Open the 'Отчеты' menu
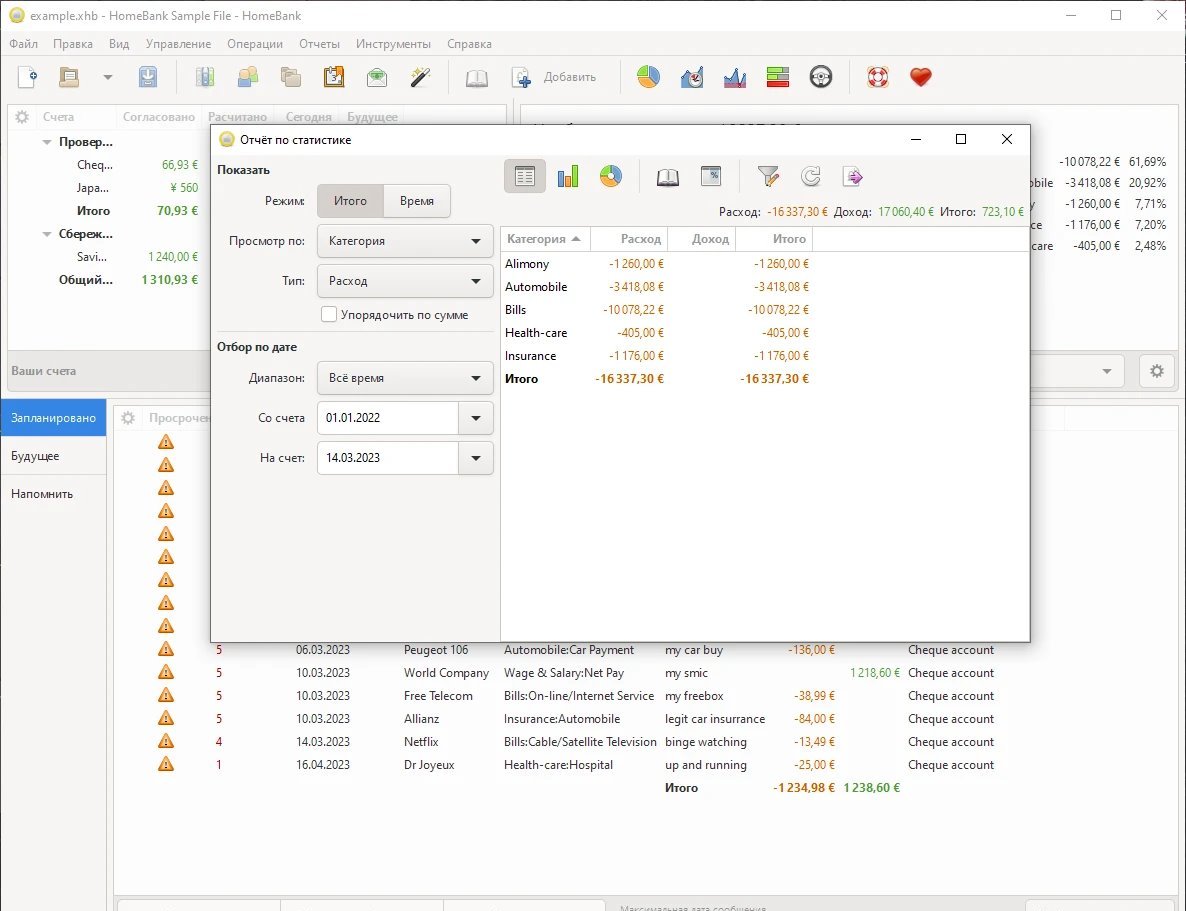Screen dimensions: 1186x911 (319, 44)
